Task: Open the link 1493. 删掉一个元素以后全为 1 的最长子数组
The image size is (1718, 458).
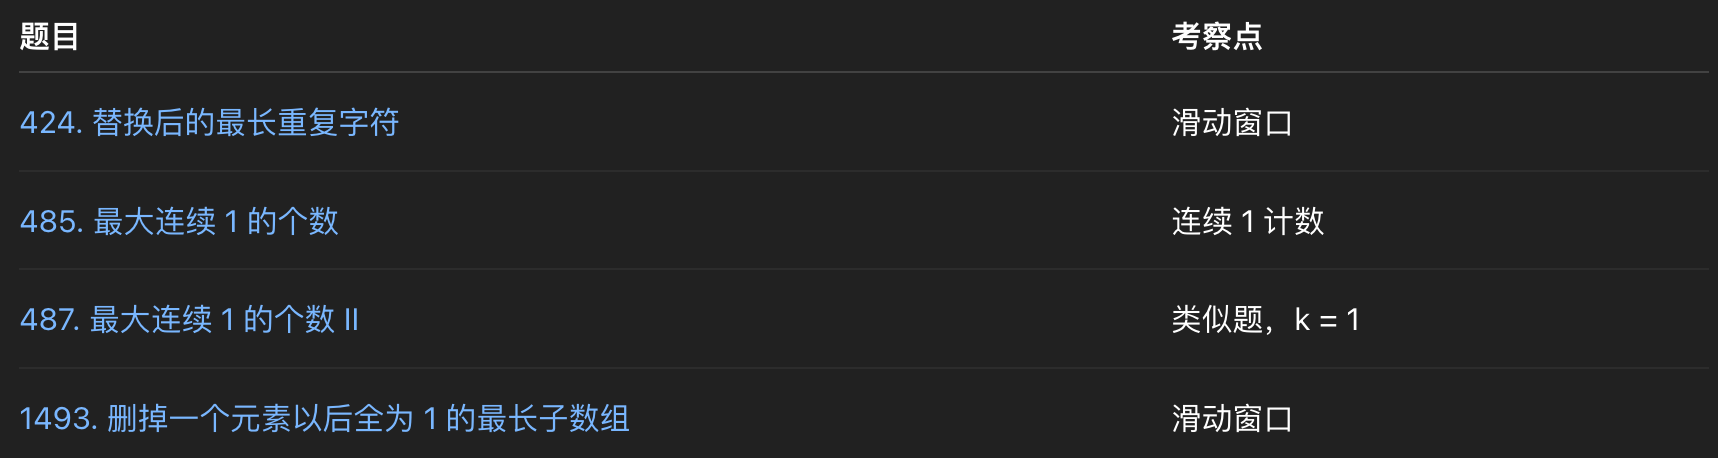Action: point(325,418)
